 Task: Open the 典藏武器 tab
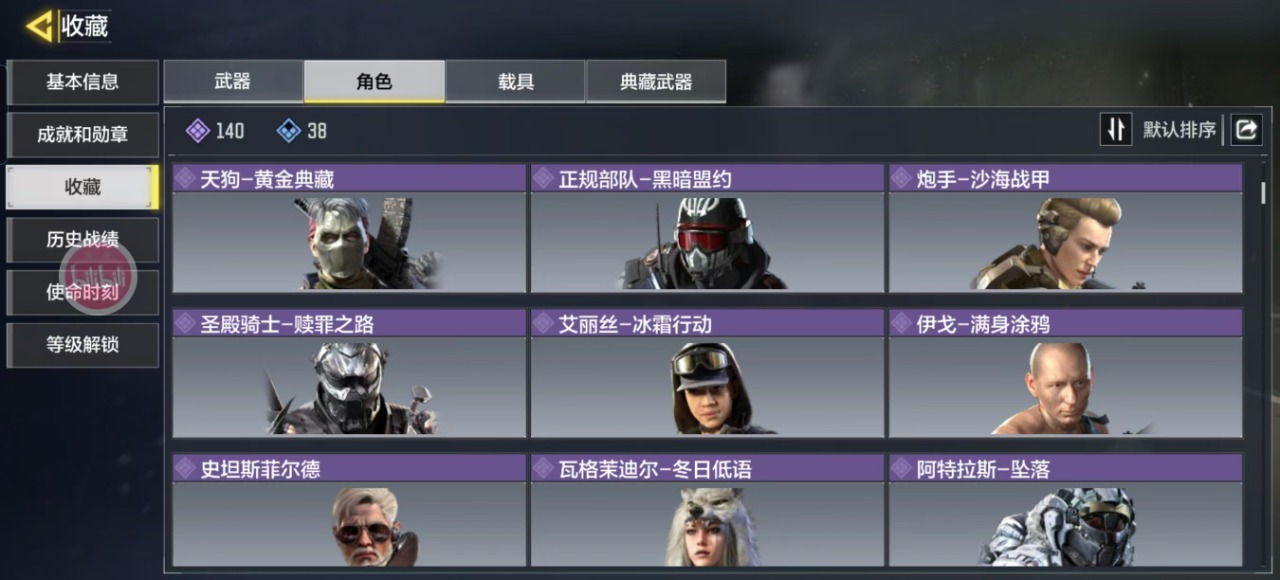(x=656, y=81)
